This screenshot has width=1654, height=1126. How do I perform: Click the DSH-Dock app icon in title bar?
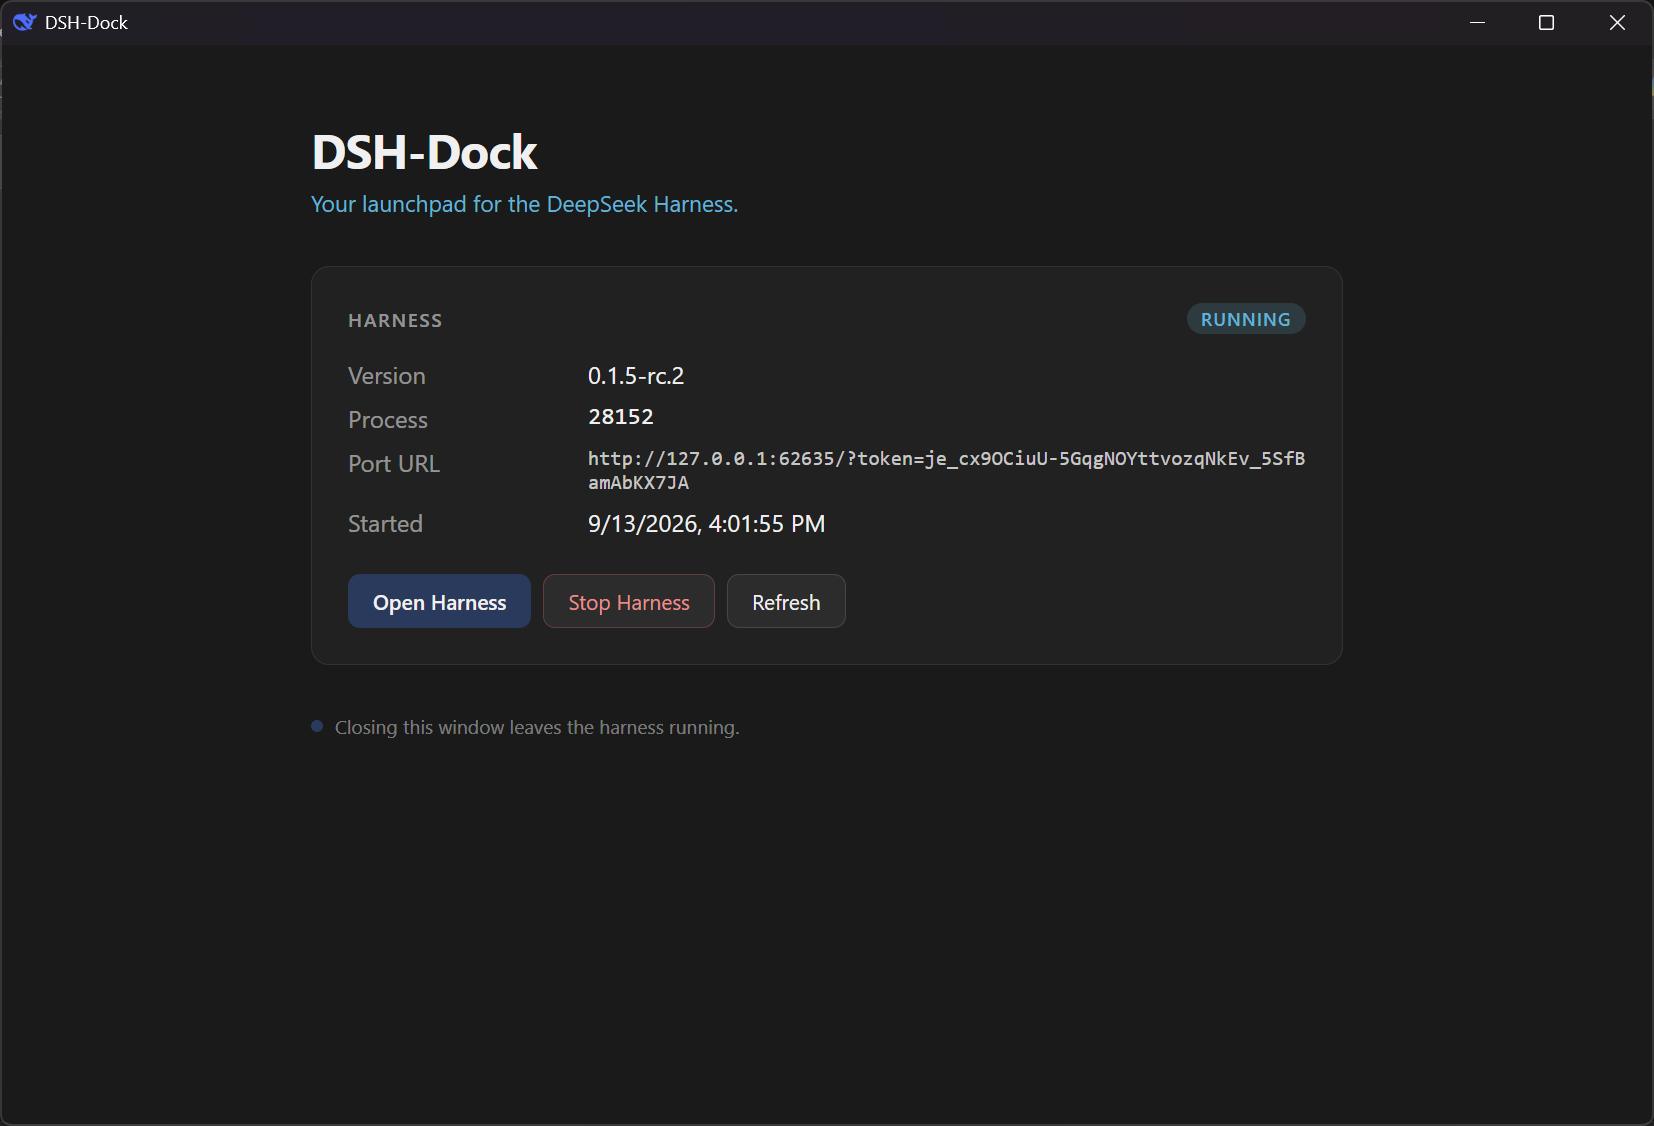tap(24, 22)
